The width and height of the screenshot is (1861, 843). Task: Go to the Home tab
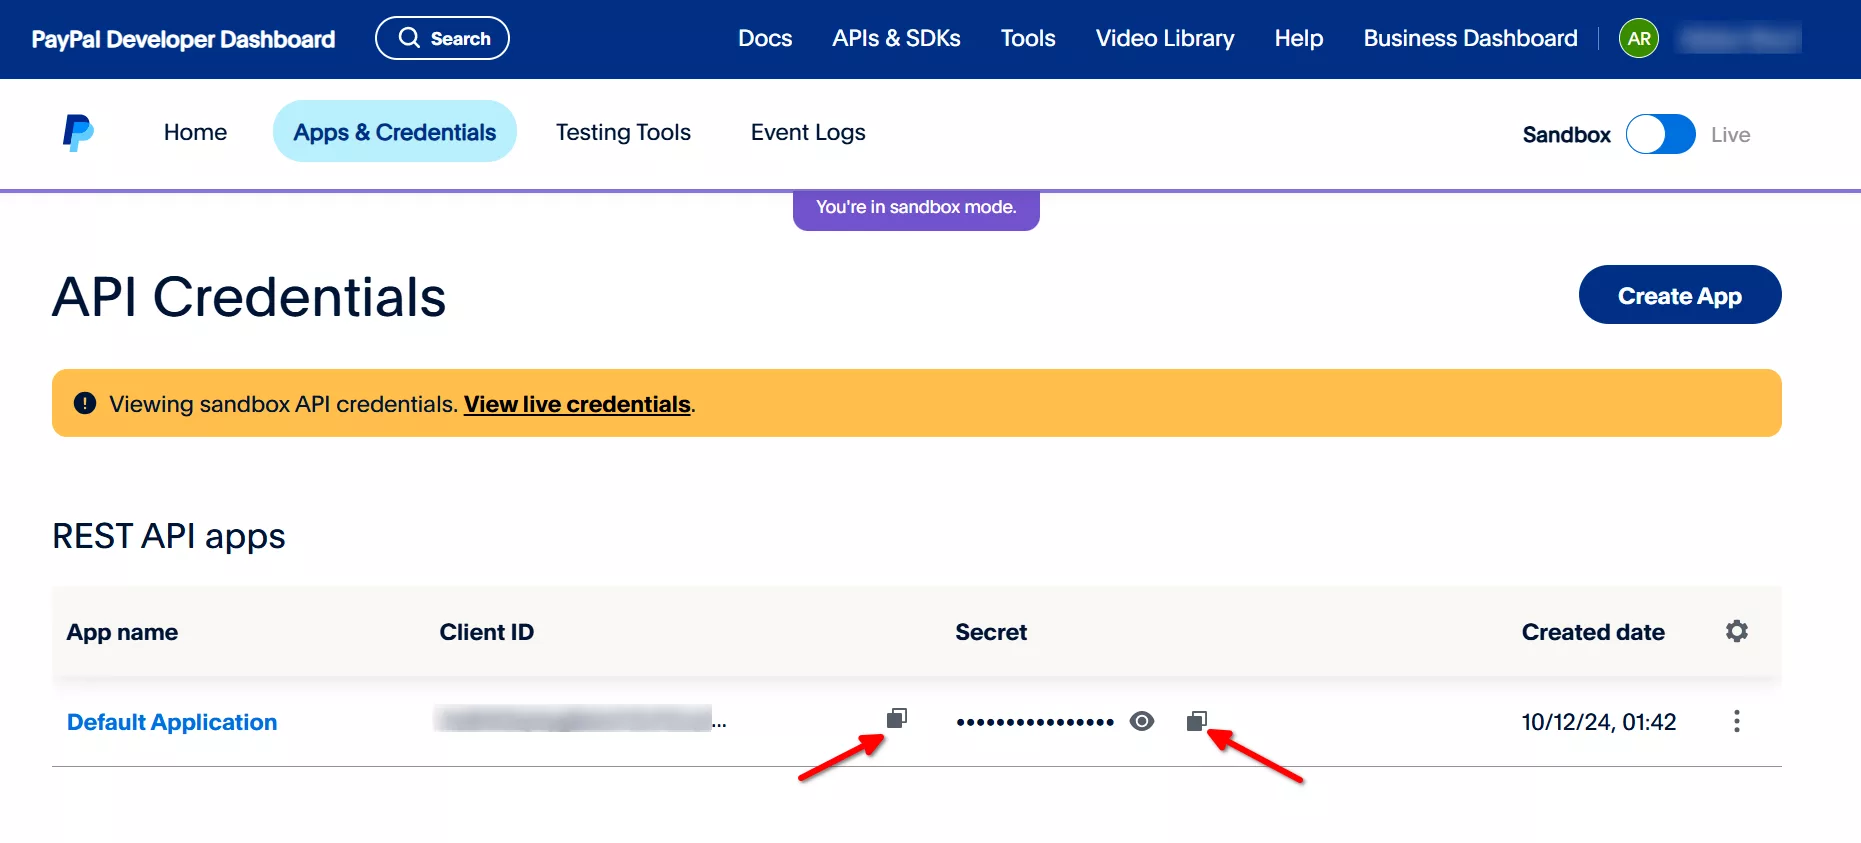tap(195, 132)
